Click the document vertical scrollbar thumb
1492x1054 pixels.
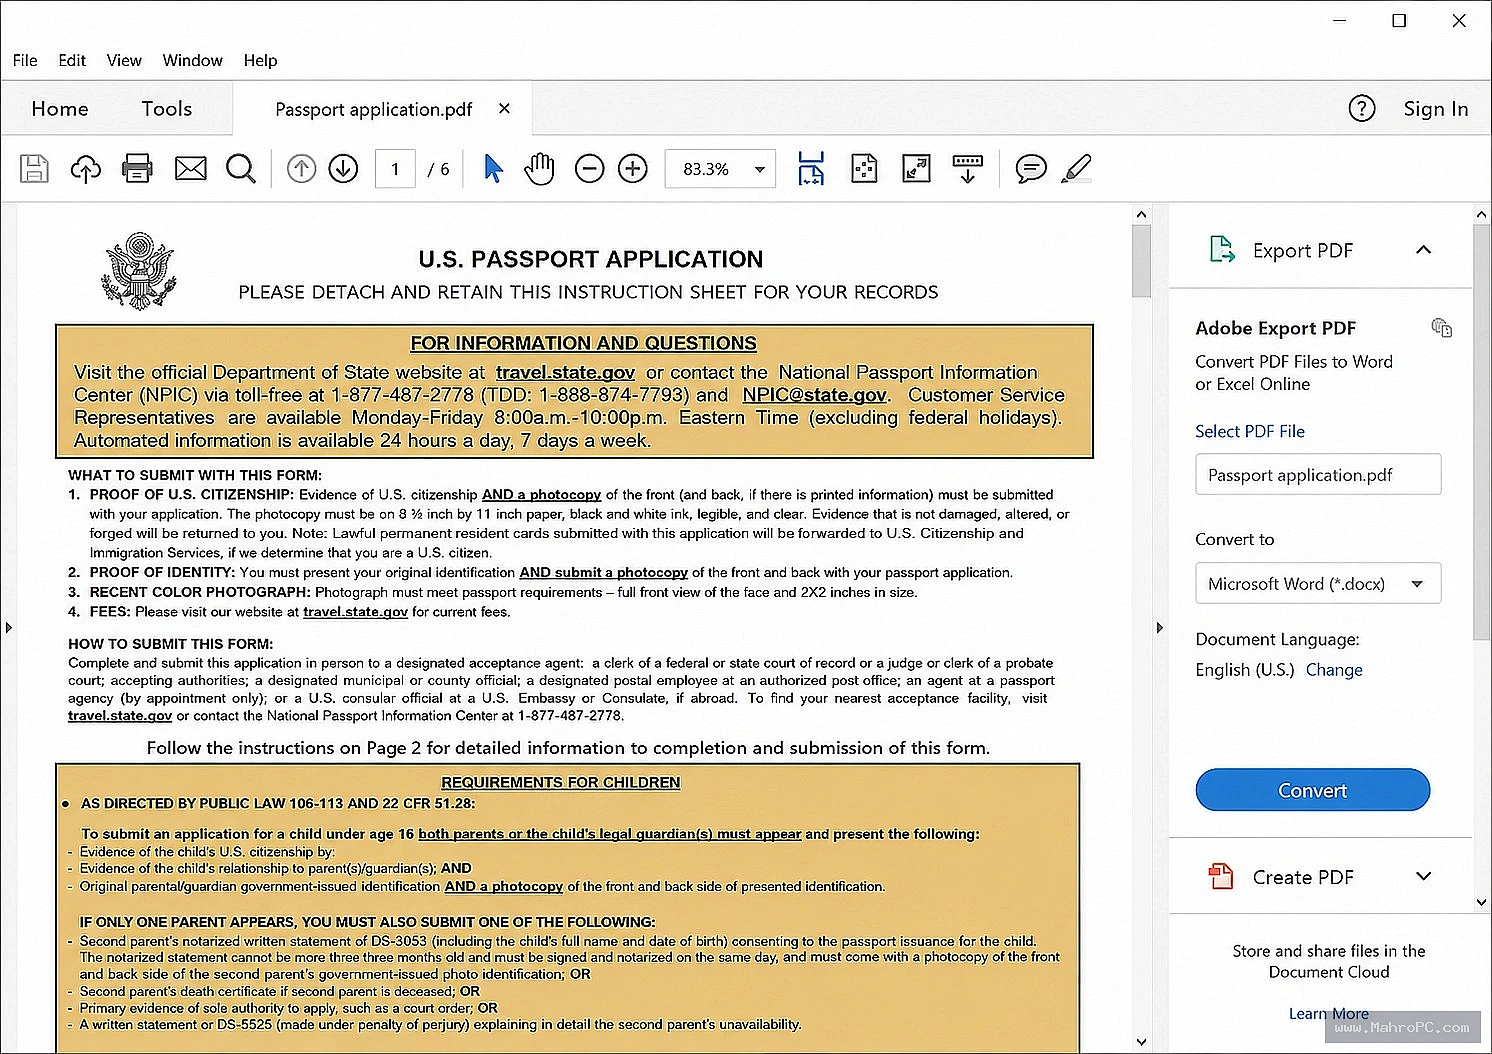point(1141,261)
